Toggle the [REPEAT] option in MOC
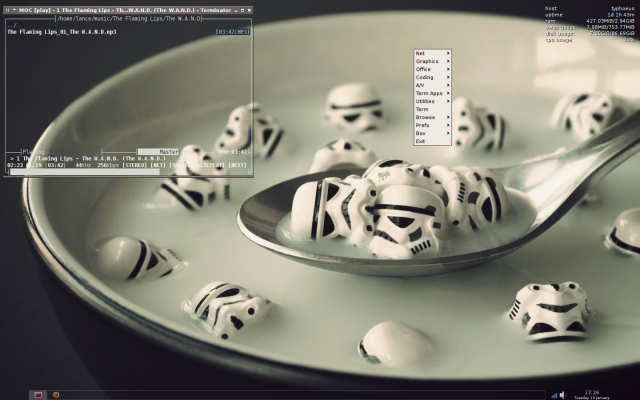Viewport: 640px width, 400px height. tap(212, 165)
